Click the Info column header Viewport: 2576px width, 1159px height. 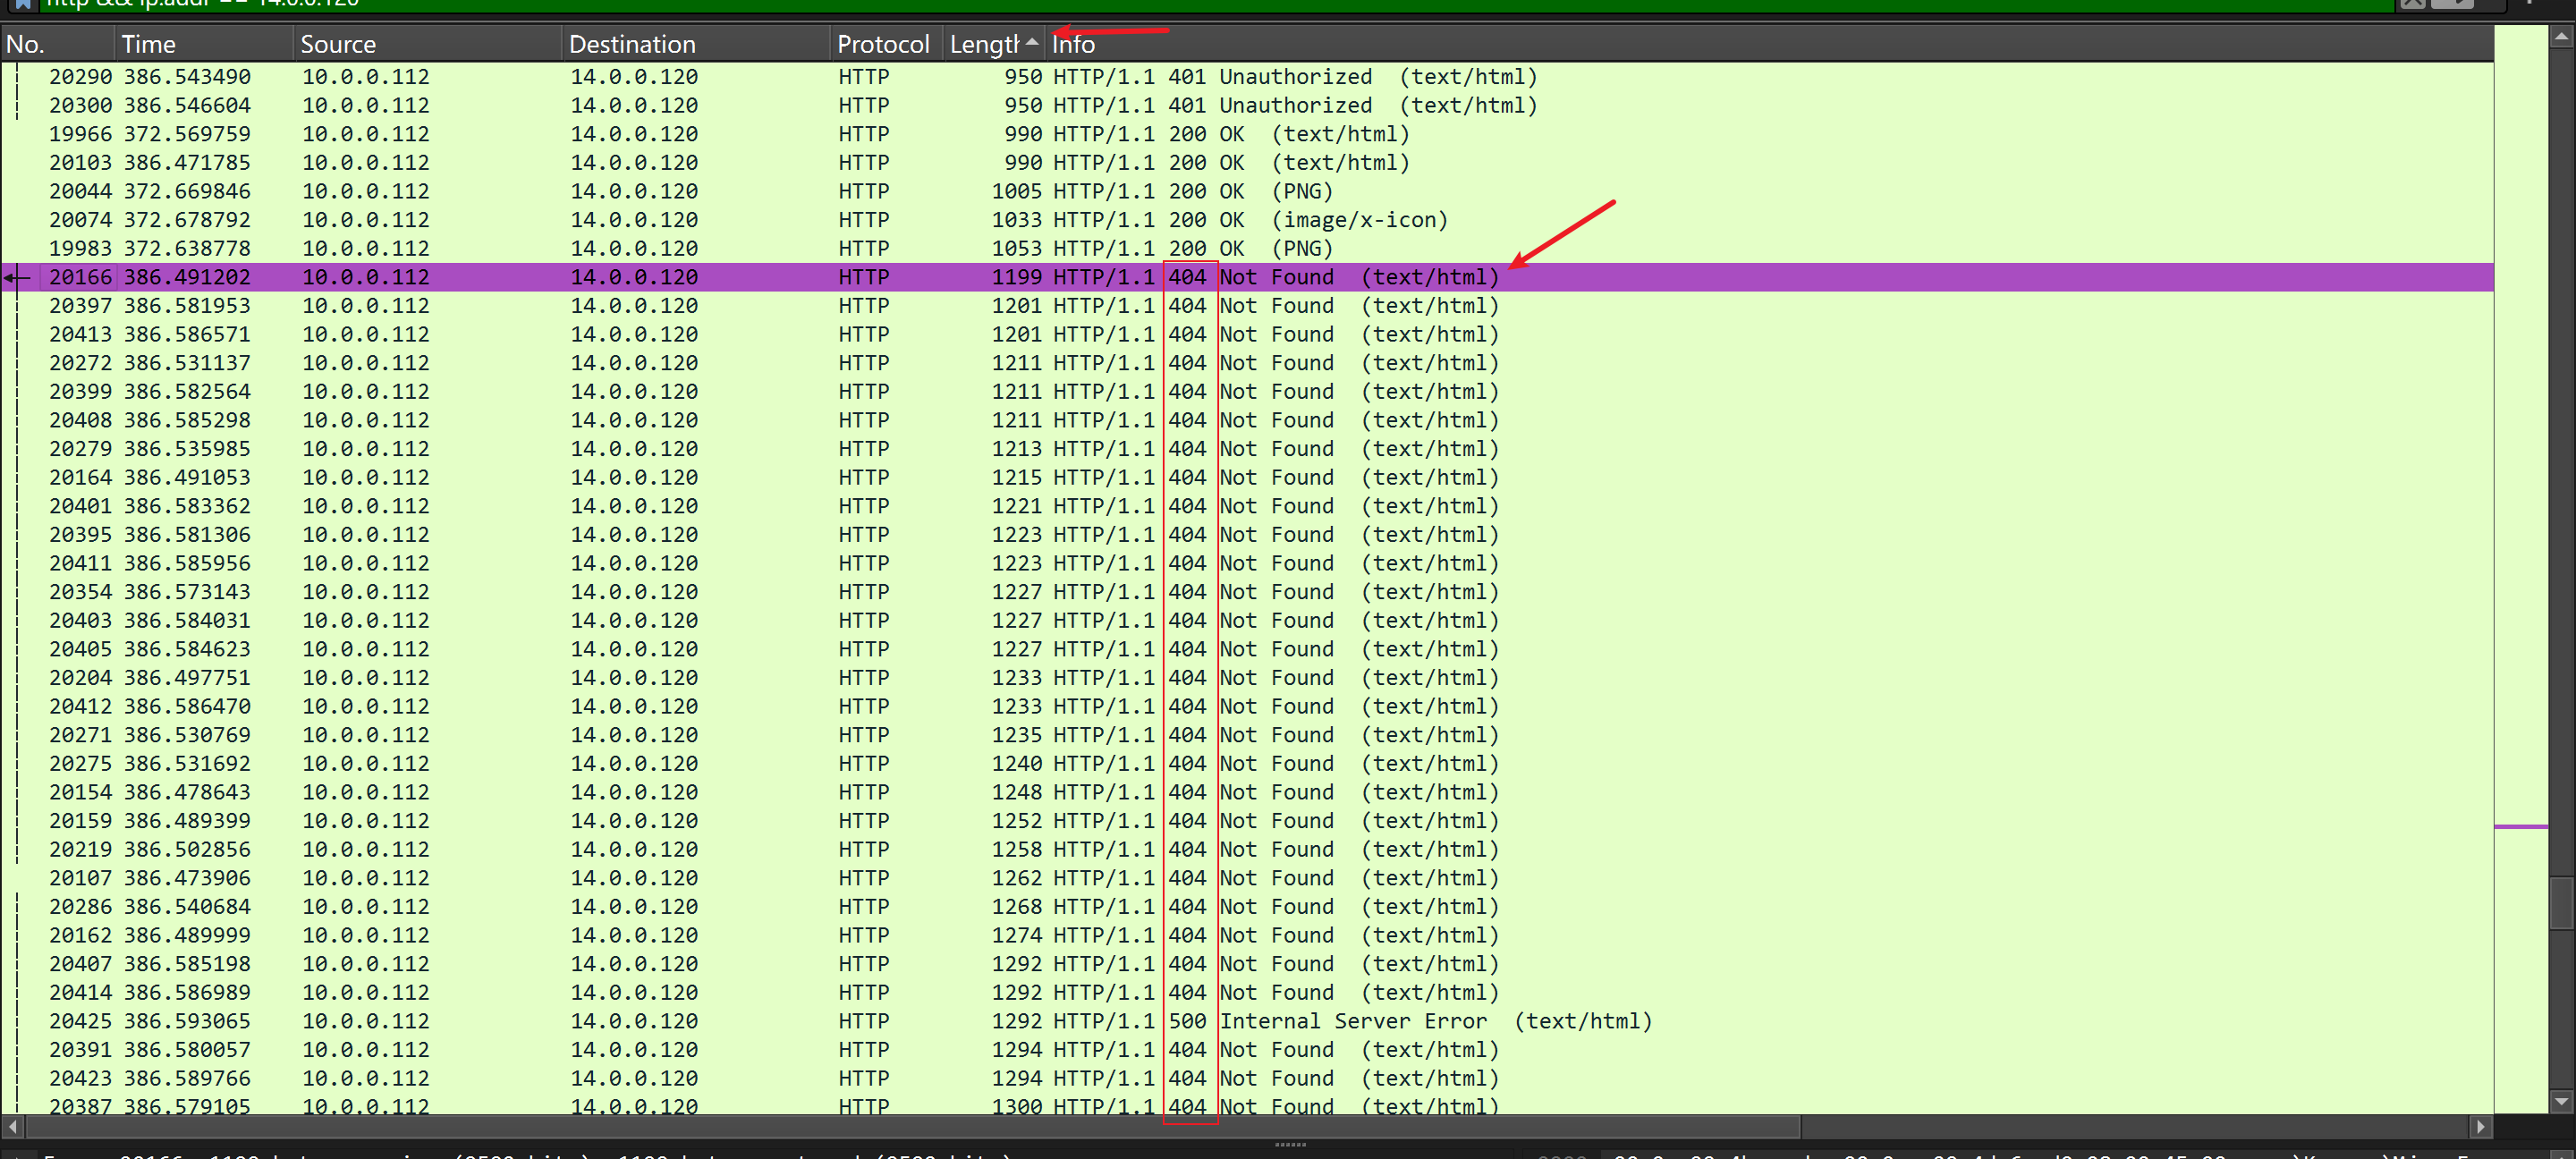[x=1073, y=44]
